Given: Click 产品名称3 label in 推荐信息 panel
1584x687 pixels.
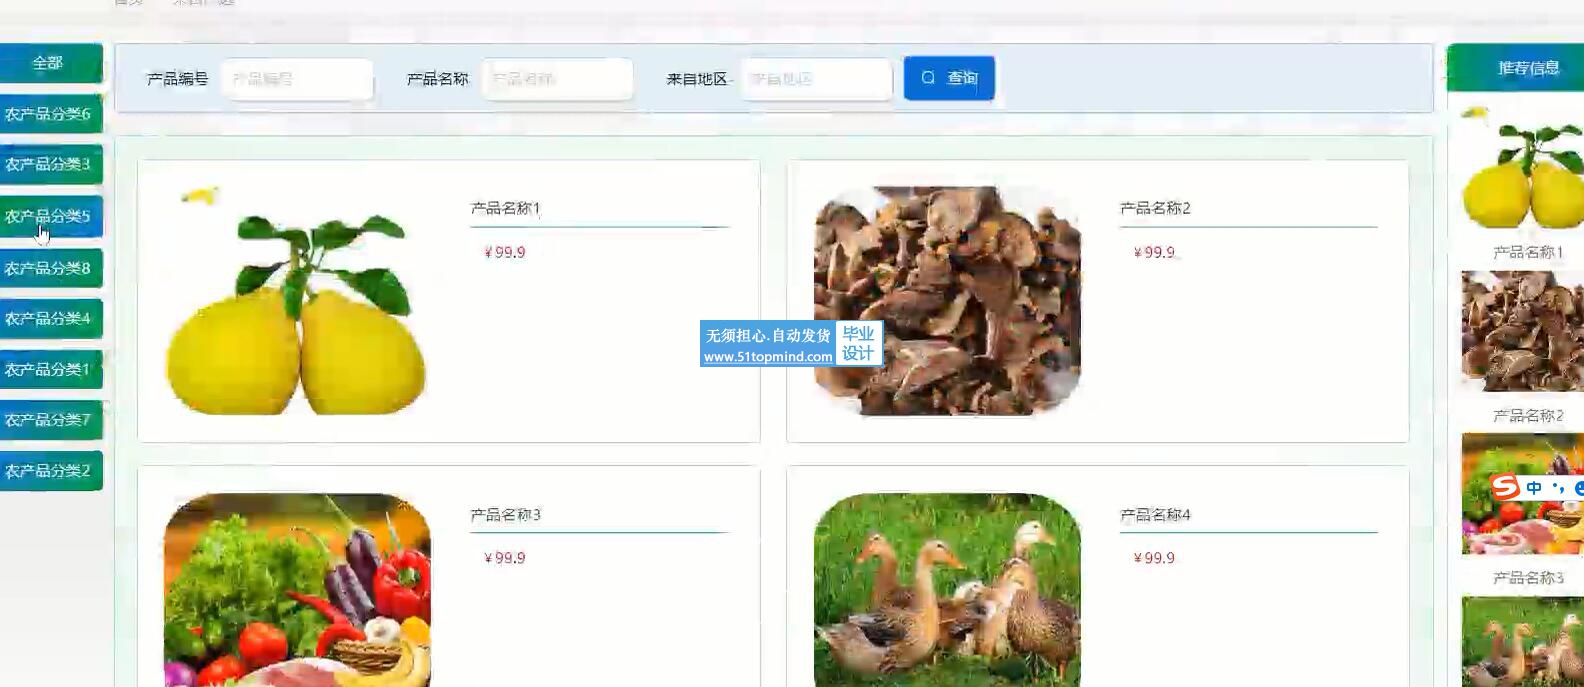Looking at the screenshot, I should [x=1528, y=578].
